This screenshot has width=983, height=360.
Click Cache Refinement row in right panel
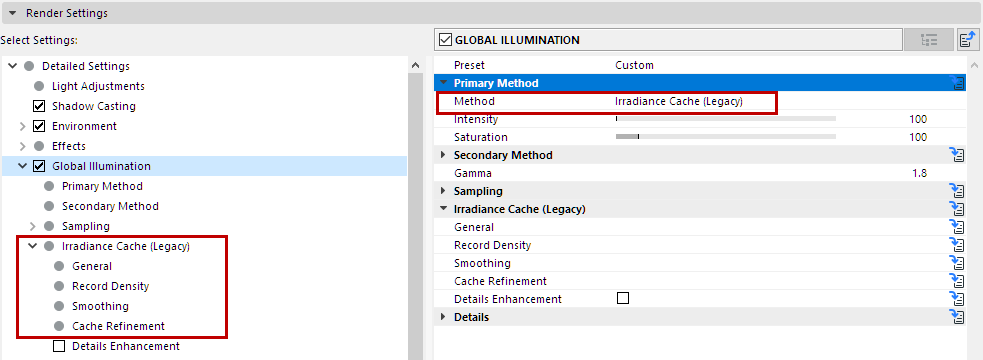[x=700, y=281]
